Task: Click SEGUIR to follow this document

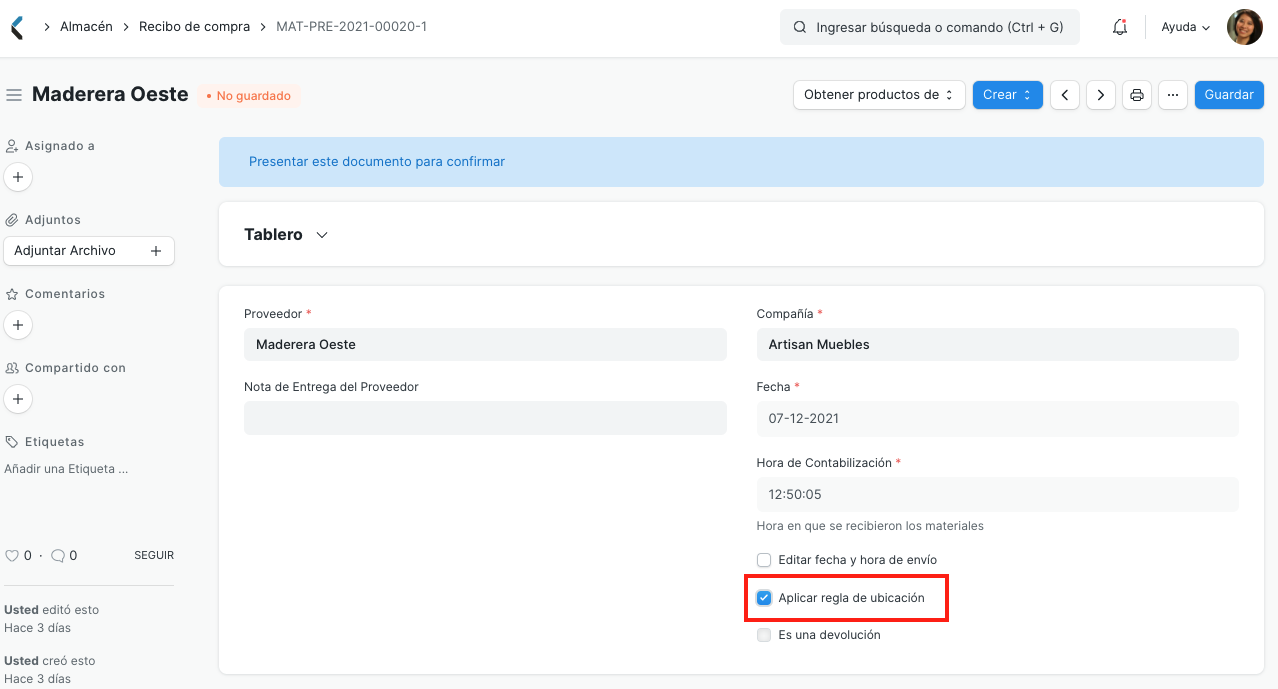Action: 153,555
